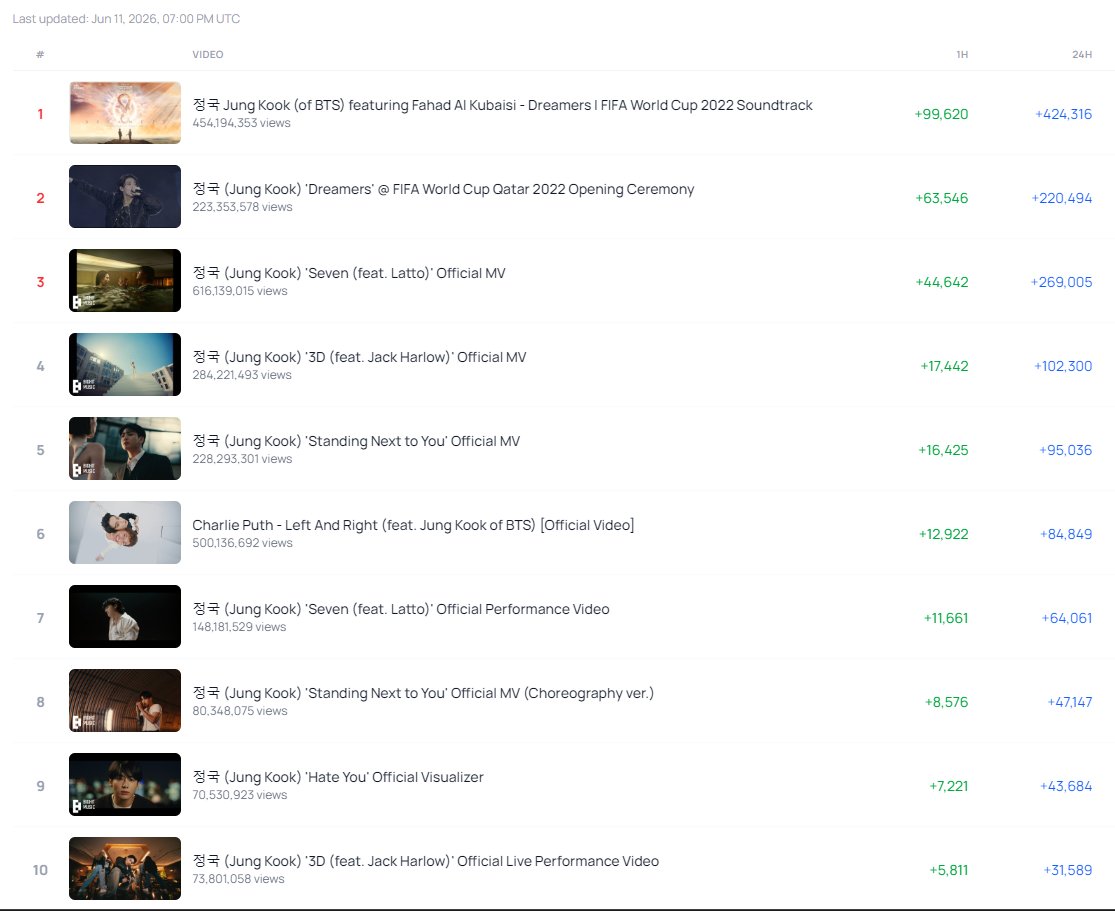Click the 1H value '+12,922'
Viewport: 1115px width, 911px height.
click(944, 533)
